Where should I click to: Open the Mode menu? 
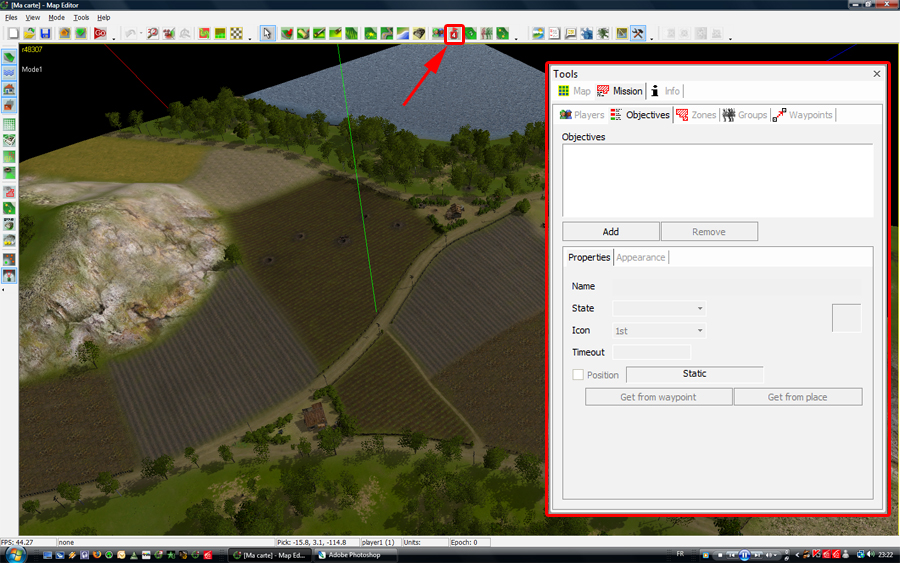pos(56,18)
